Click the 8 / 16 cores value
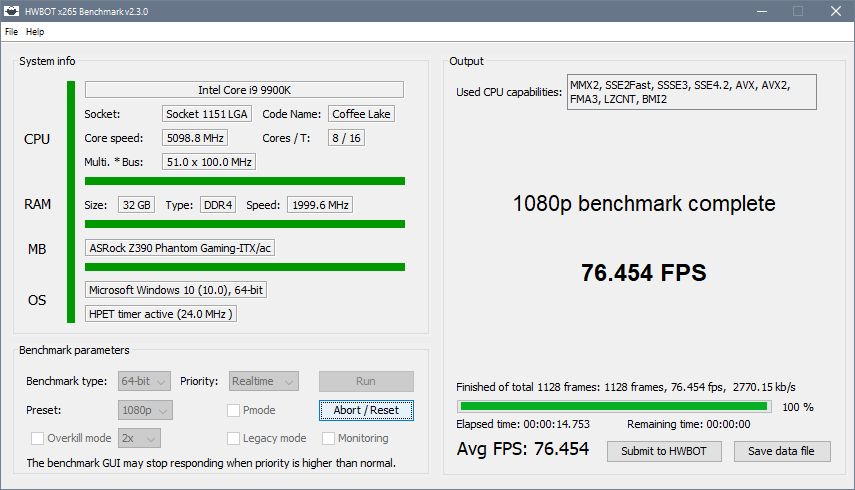Image resolution: width=855 pixels, height=490 pixels. [x=346, y=138]
